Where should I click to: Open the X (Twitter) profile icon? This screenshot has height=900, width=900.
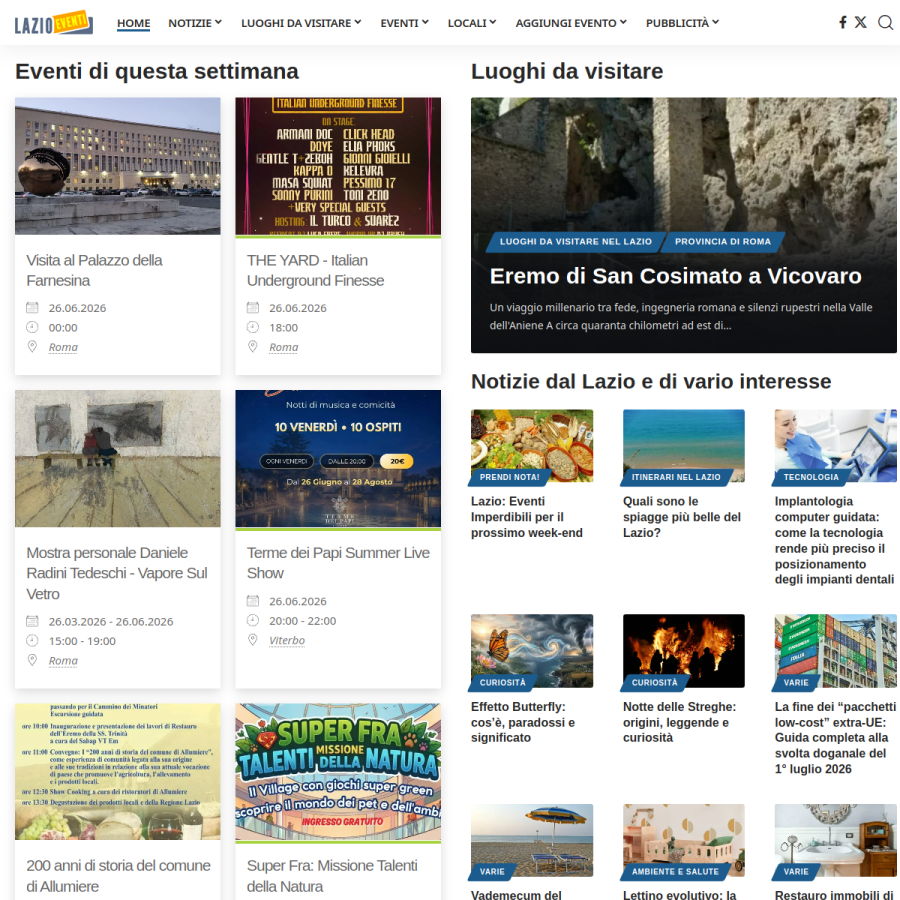click(860, 22)
